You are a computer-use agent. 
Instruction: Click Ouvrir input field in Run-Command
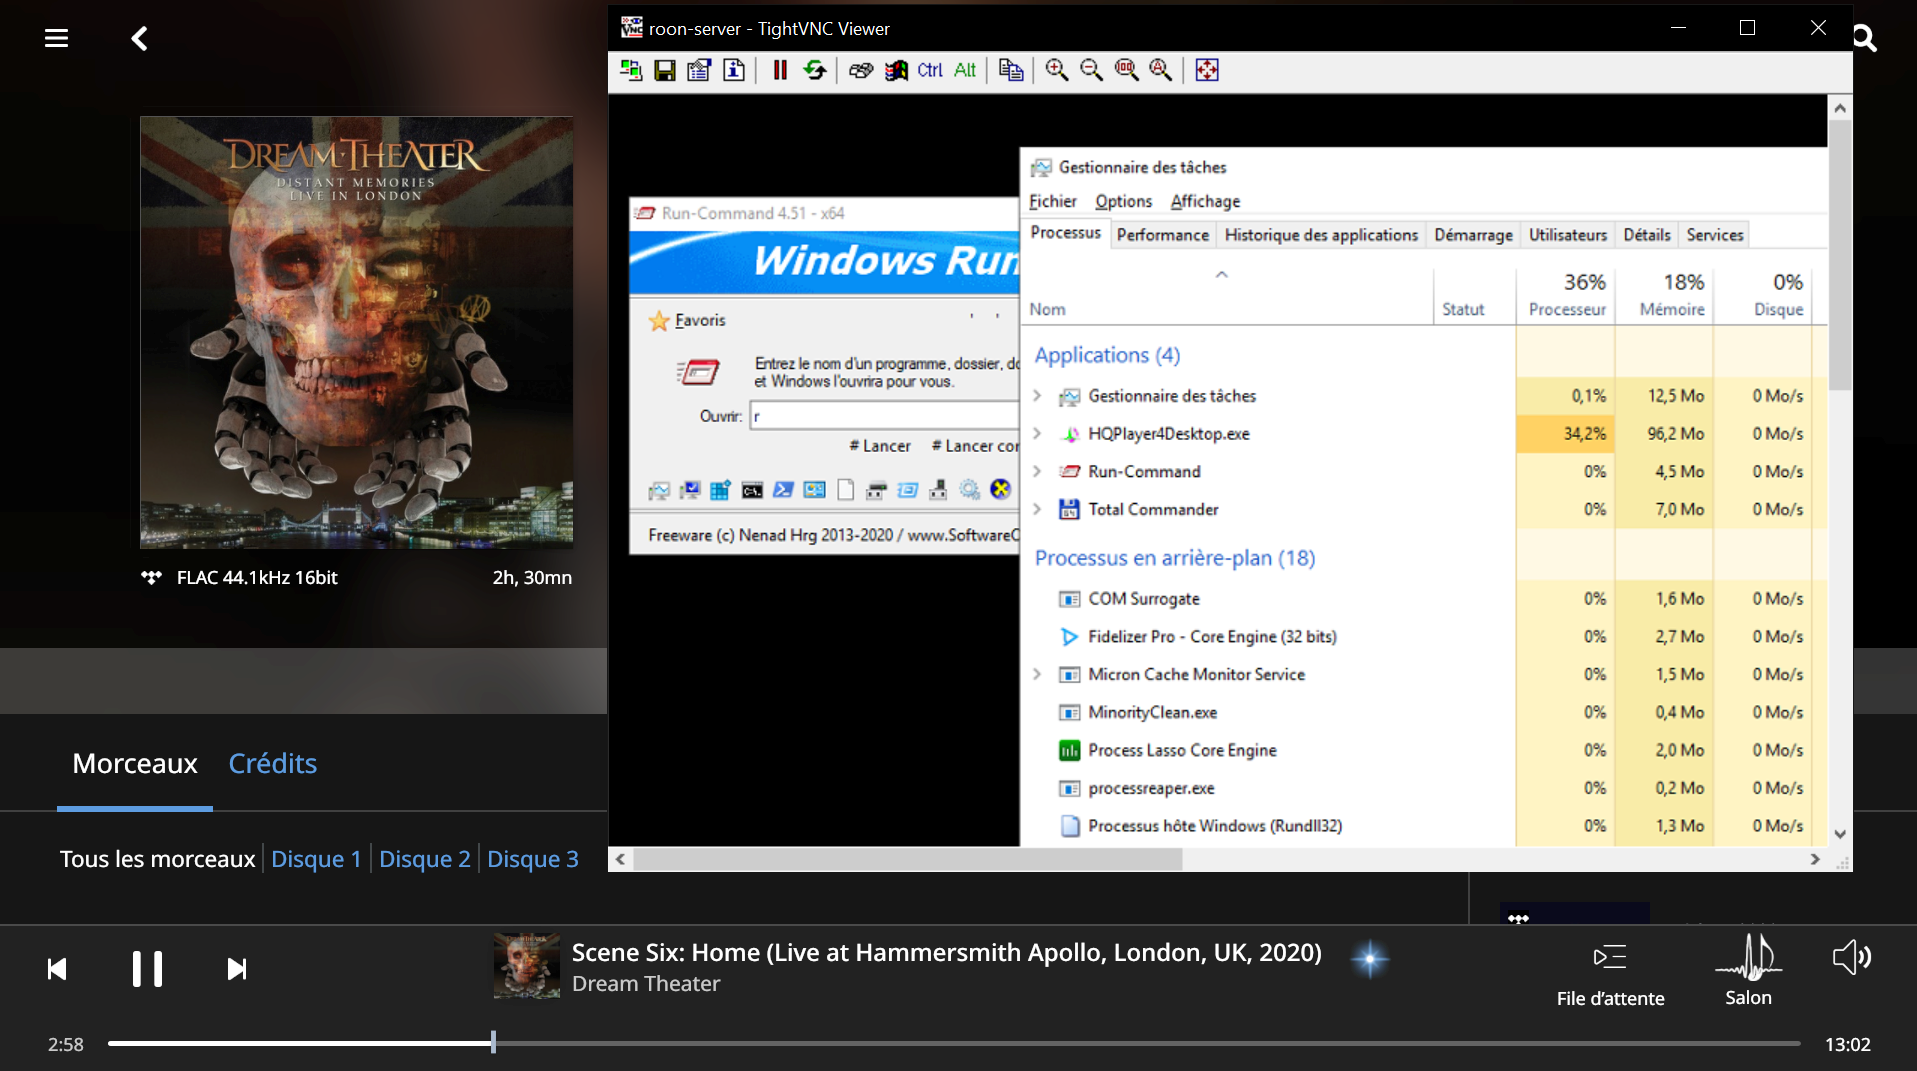(x=883, y=416)
